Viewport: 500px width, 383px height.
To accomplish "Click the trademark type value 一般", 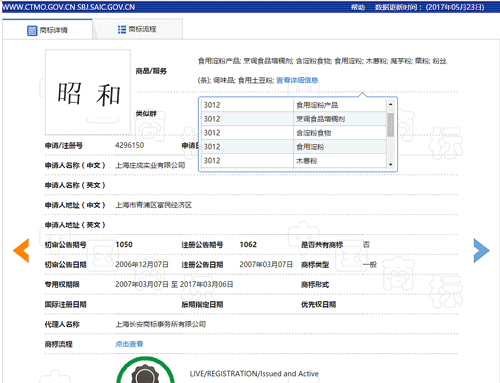I will (370, 265).
